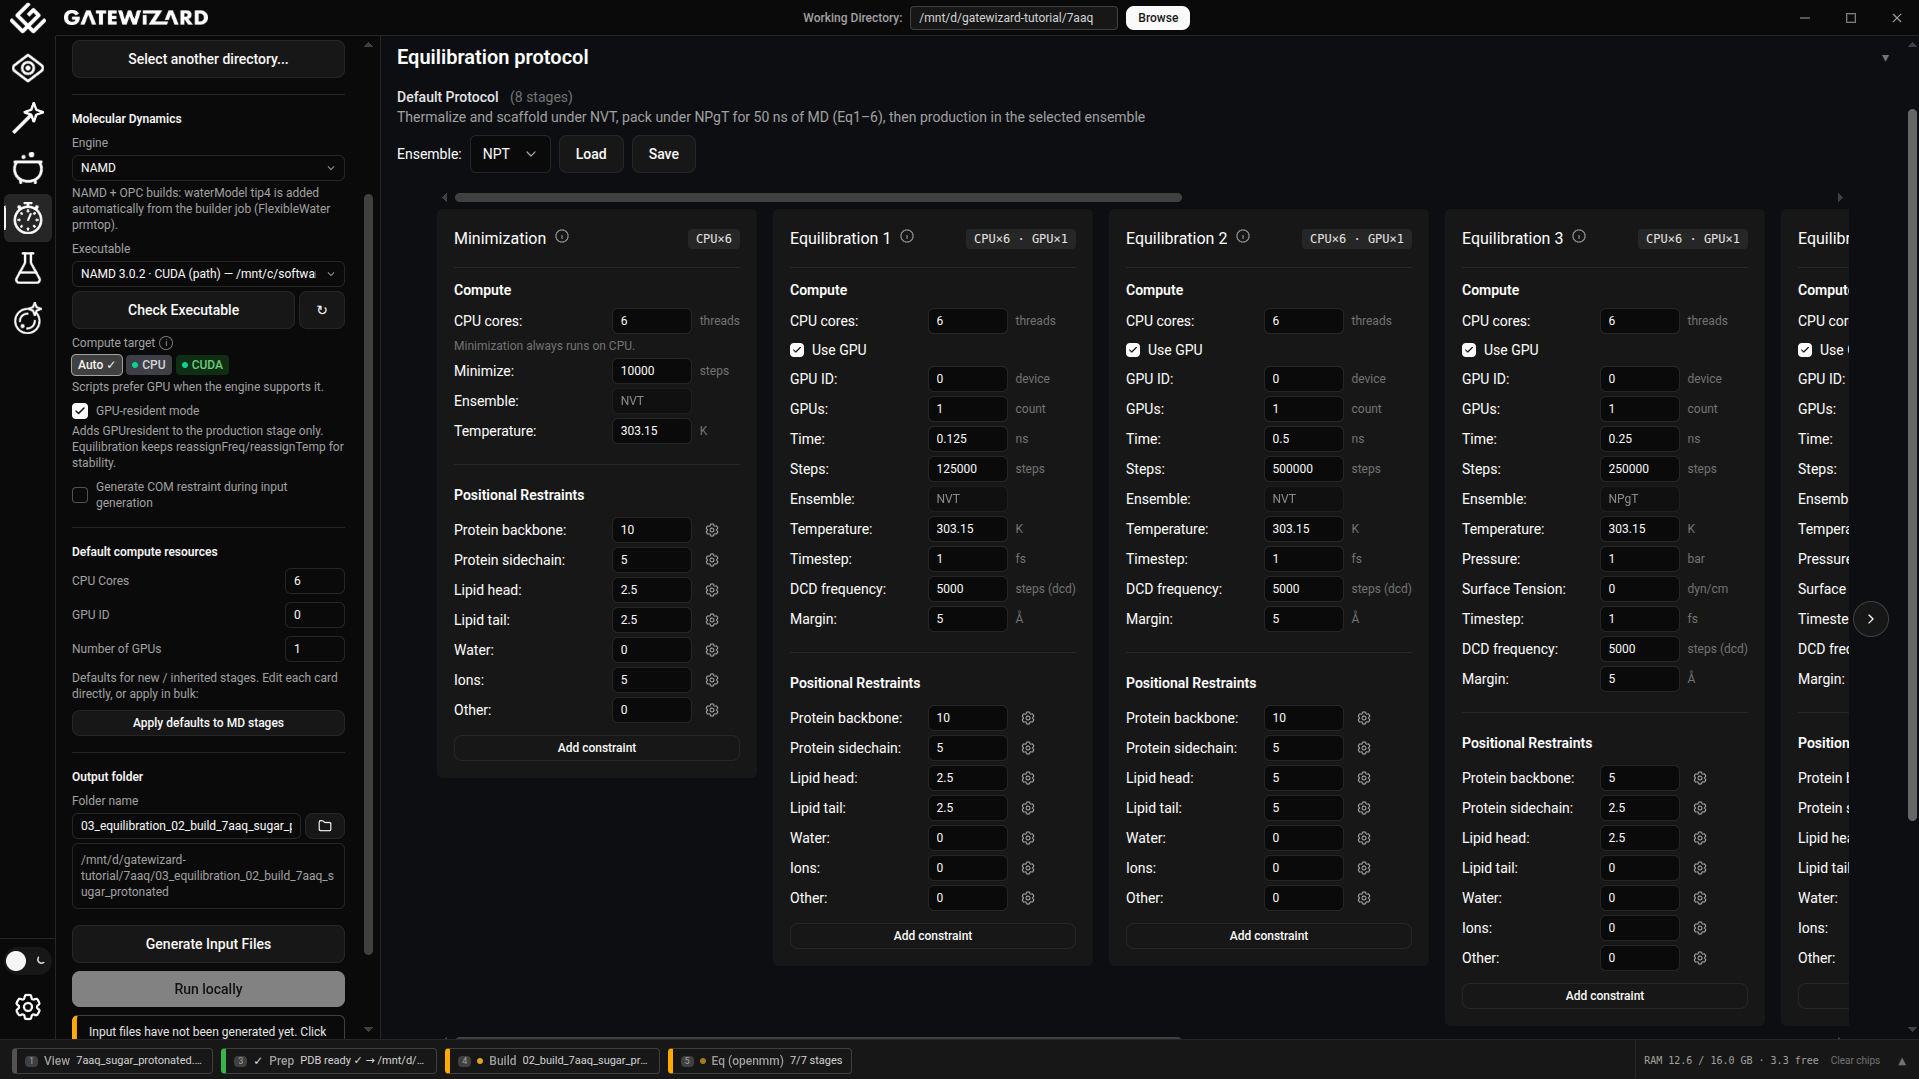Select the Prep PDB ready chip
The width and height of the screenshot is (1919, 1079).
[329, 1061]
